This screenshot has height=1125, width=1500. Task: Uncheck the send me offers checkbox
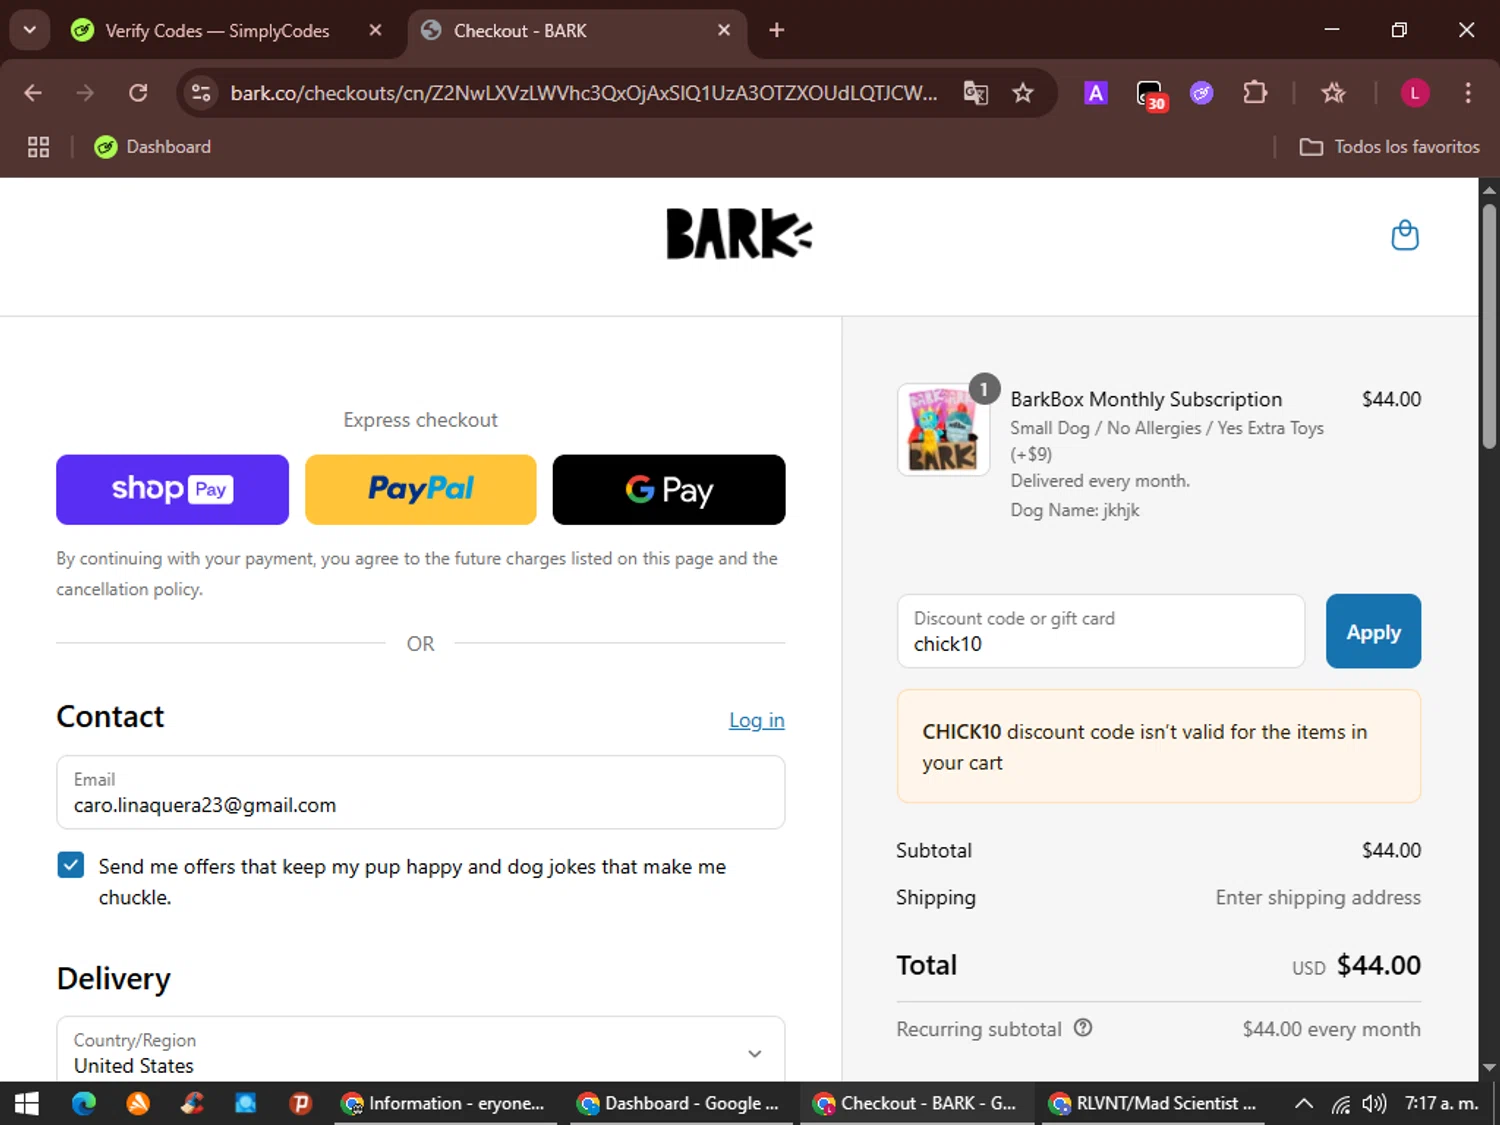pos(71,865)
